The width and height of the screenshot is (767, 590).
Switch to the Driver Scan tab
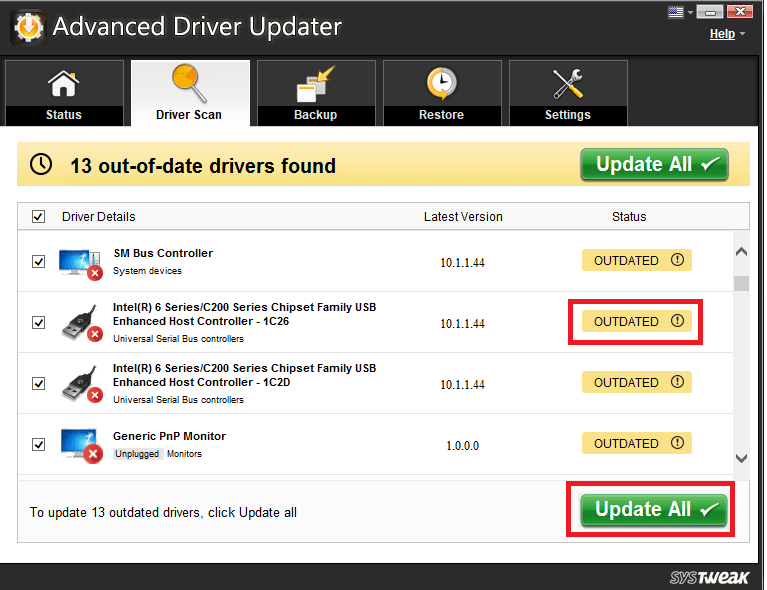[190, 93]
